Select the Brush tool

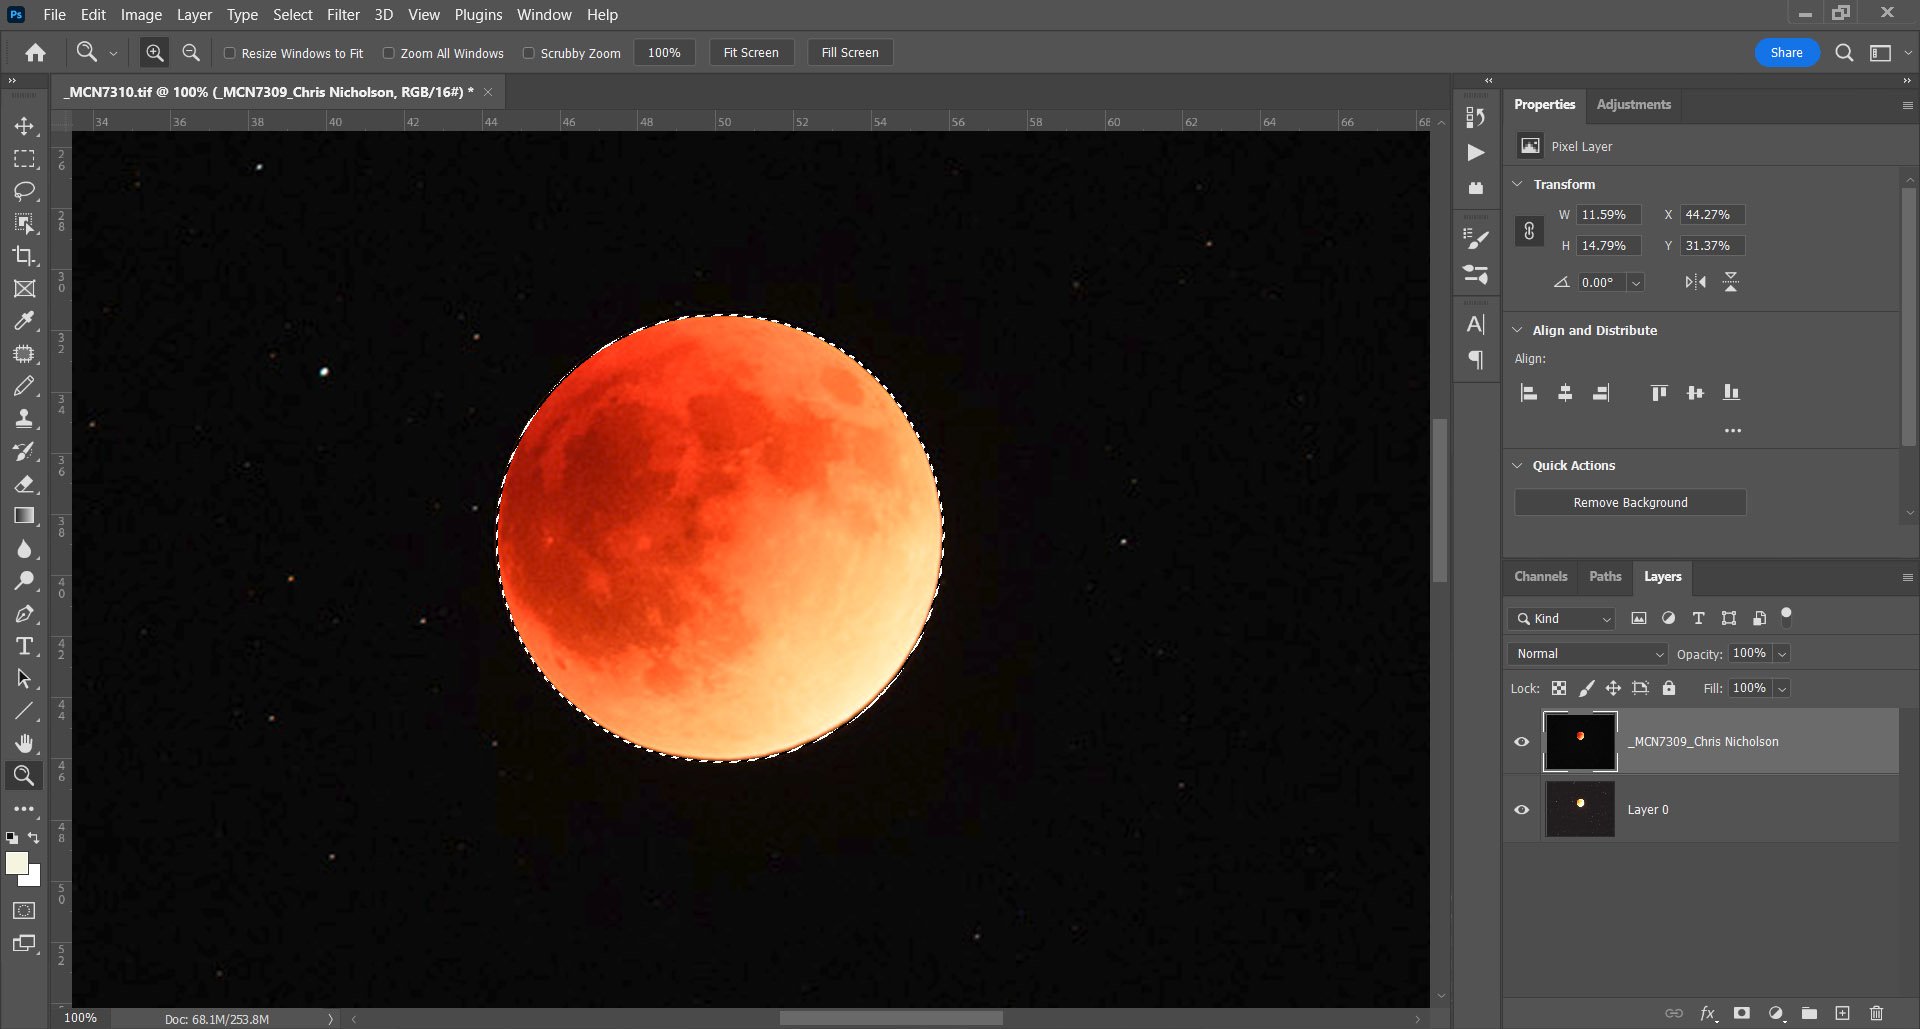(x=24, y=386)
